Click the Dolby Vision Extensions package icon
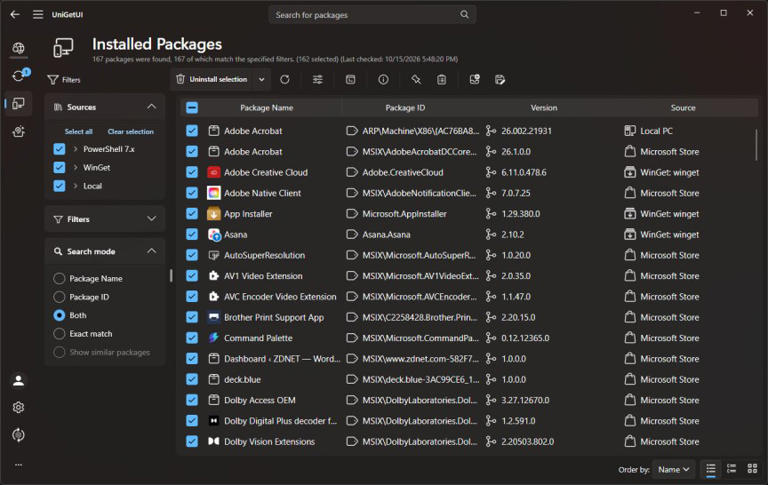This screenshot has width=768, height=485. click(x=214, y=441)
